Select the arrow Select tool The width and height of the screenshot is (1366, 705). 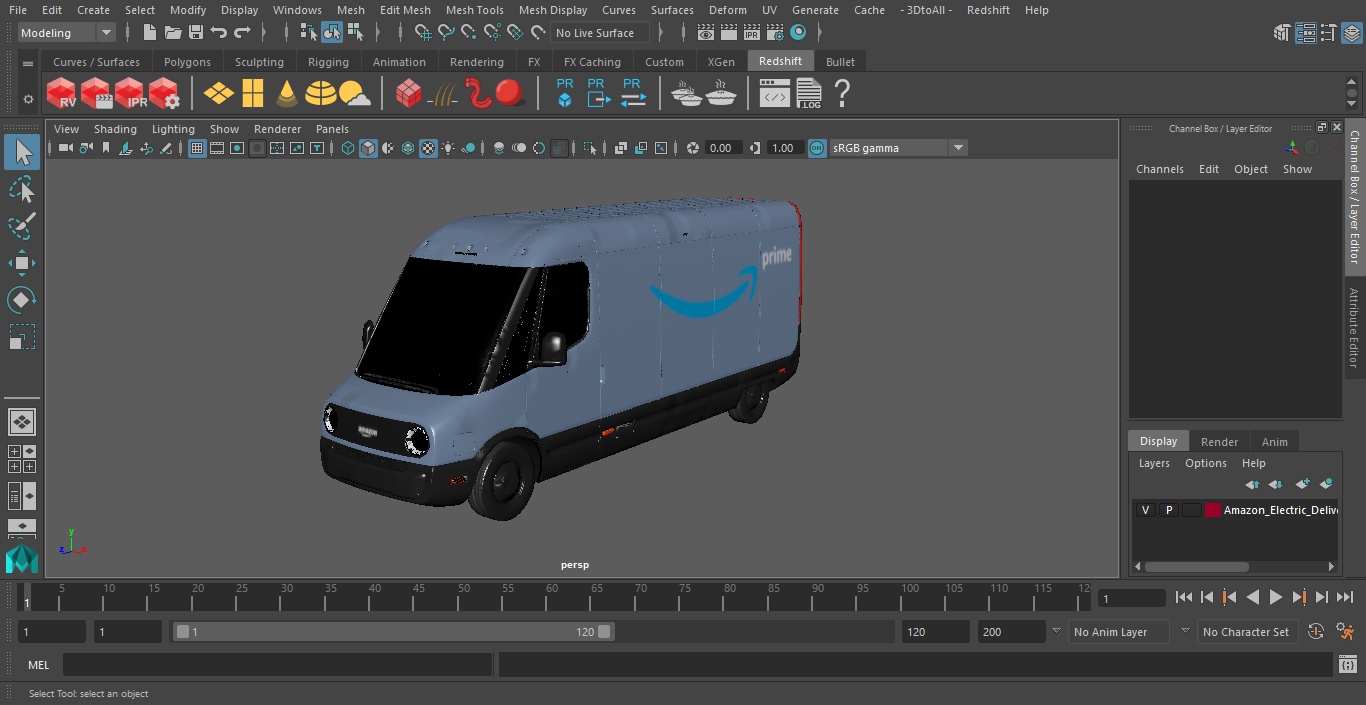point(22,152)
